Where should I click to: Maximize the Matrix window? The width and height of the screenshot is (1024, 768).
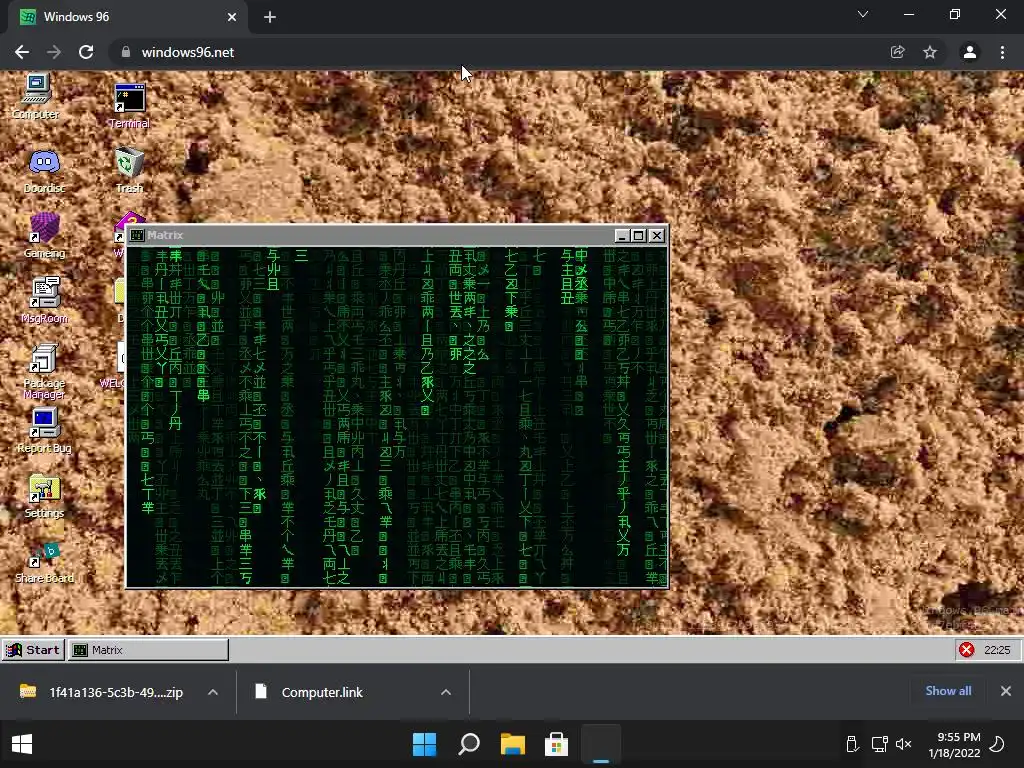click(x=639, y=235)
